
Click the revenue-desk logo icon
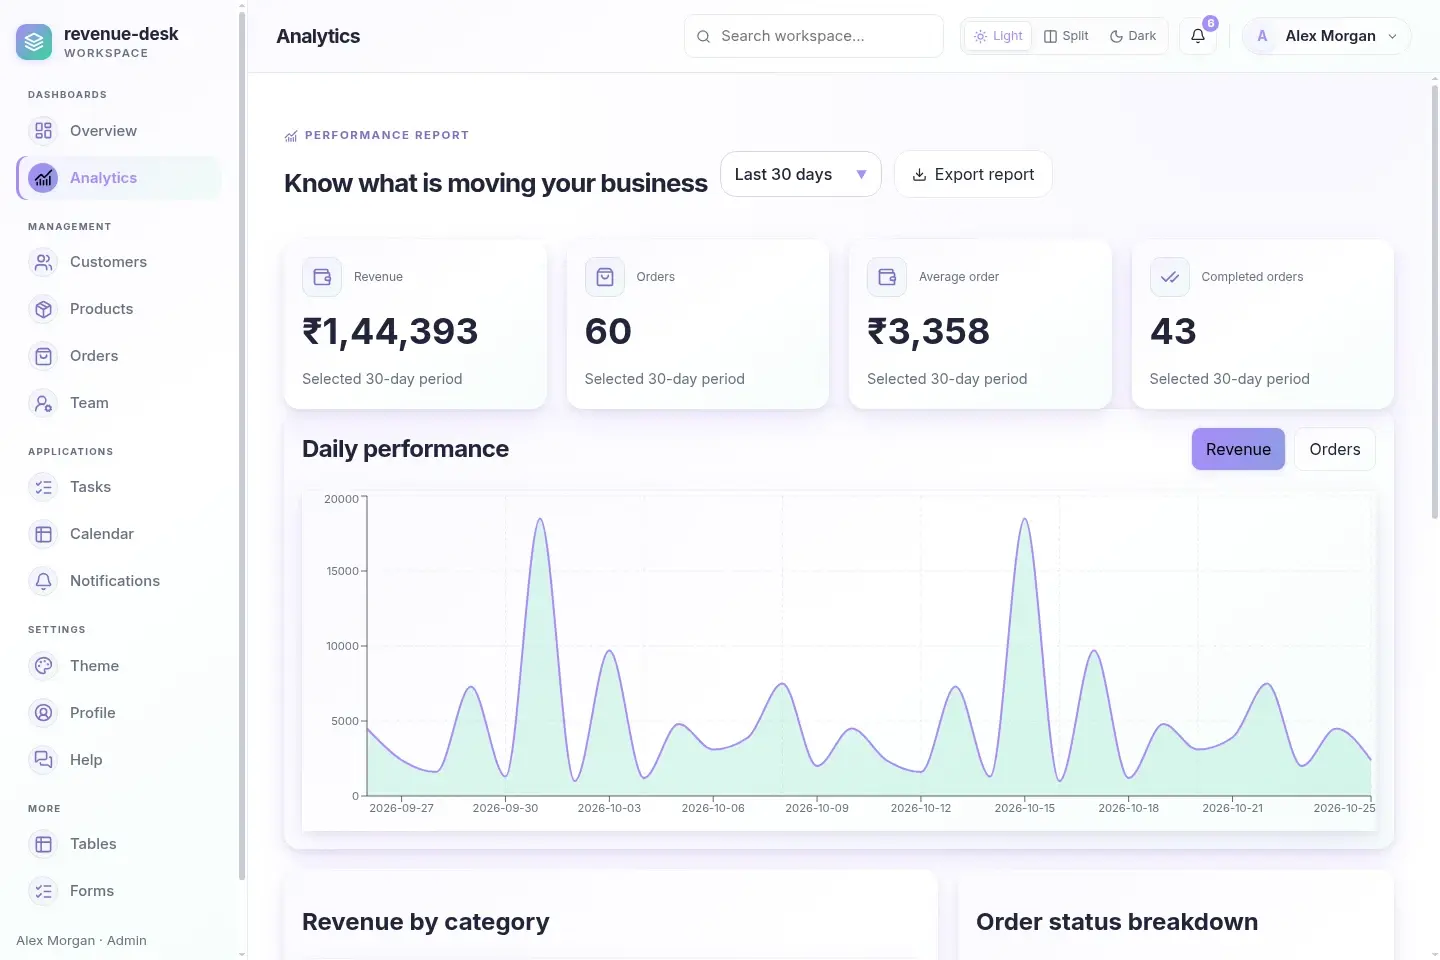[x=34, y=42]
